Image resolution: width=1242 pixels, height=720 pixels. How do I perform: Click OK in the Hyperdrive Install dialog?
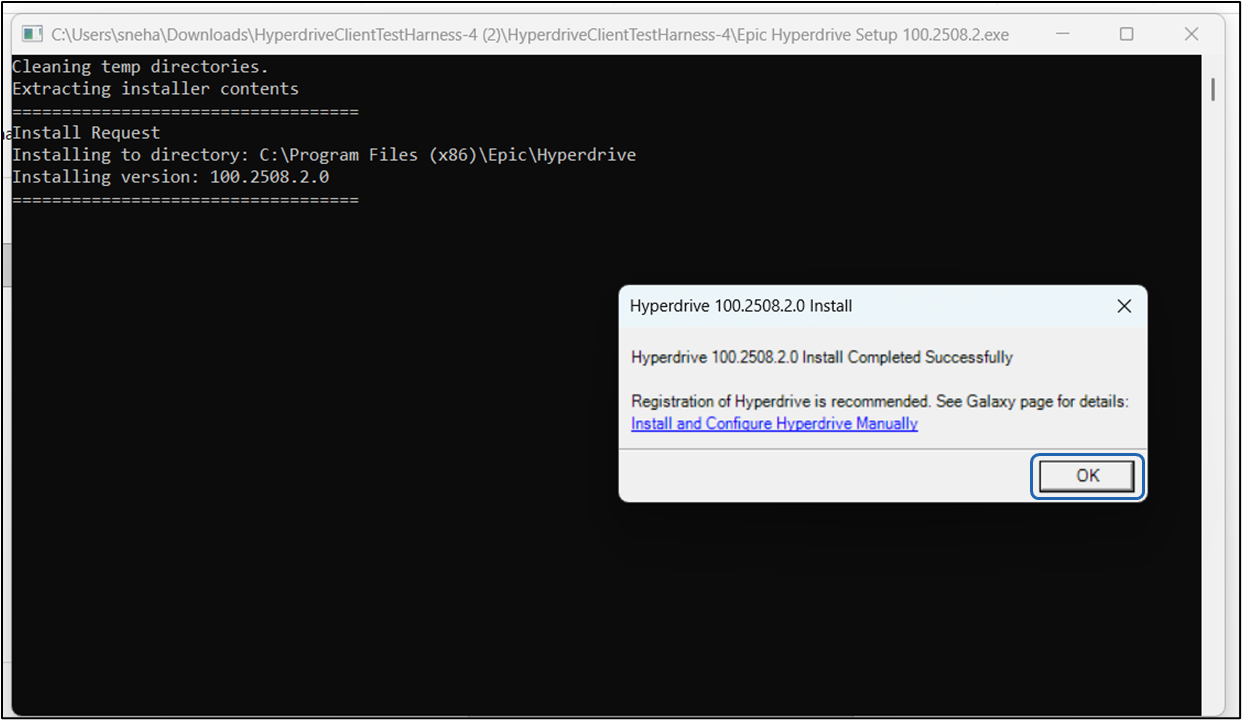pos(1088,476)
